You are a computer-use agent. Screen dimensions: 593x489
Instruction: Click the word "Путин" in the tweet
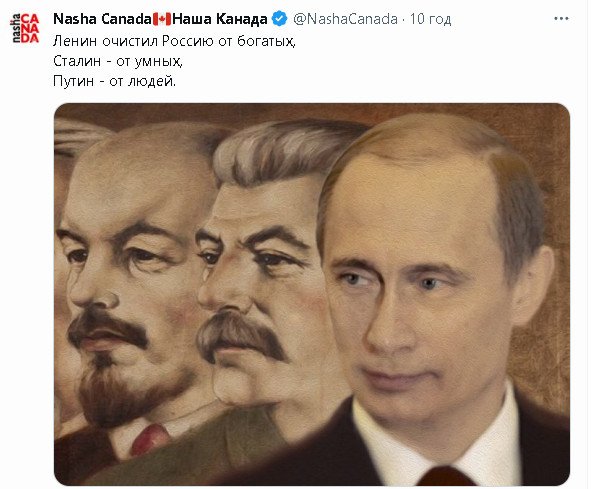(x=73, y=81)
